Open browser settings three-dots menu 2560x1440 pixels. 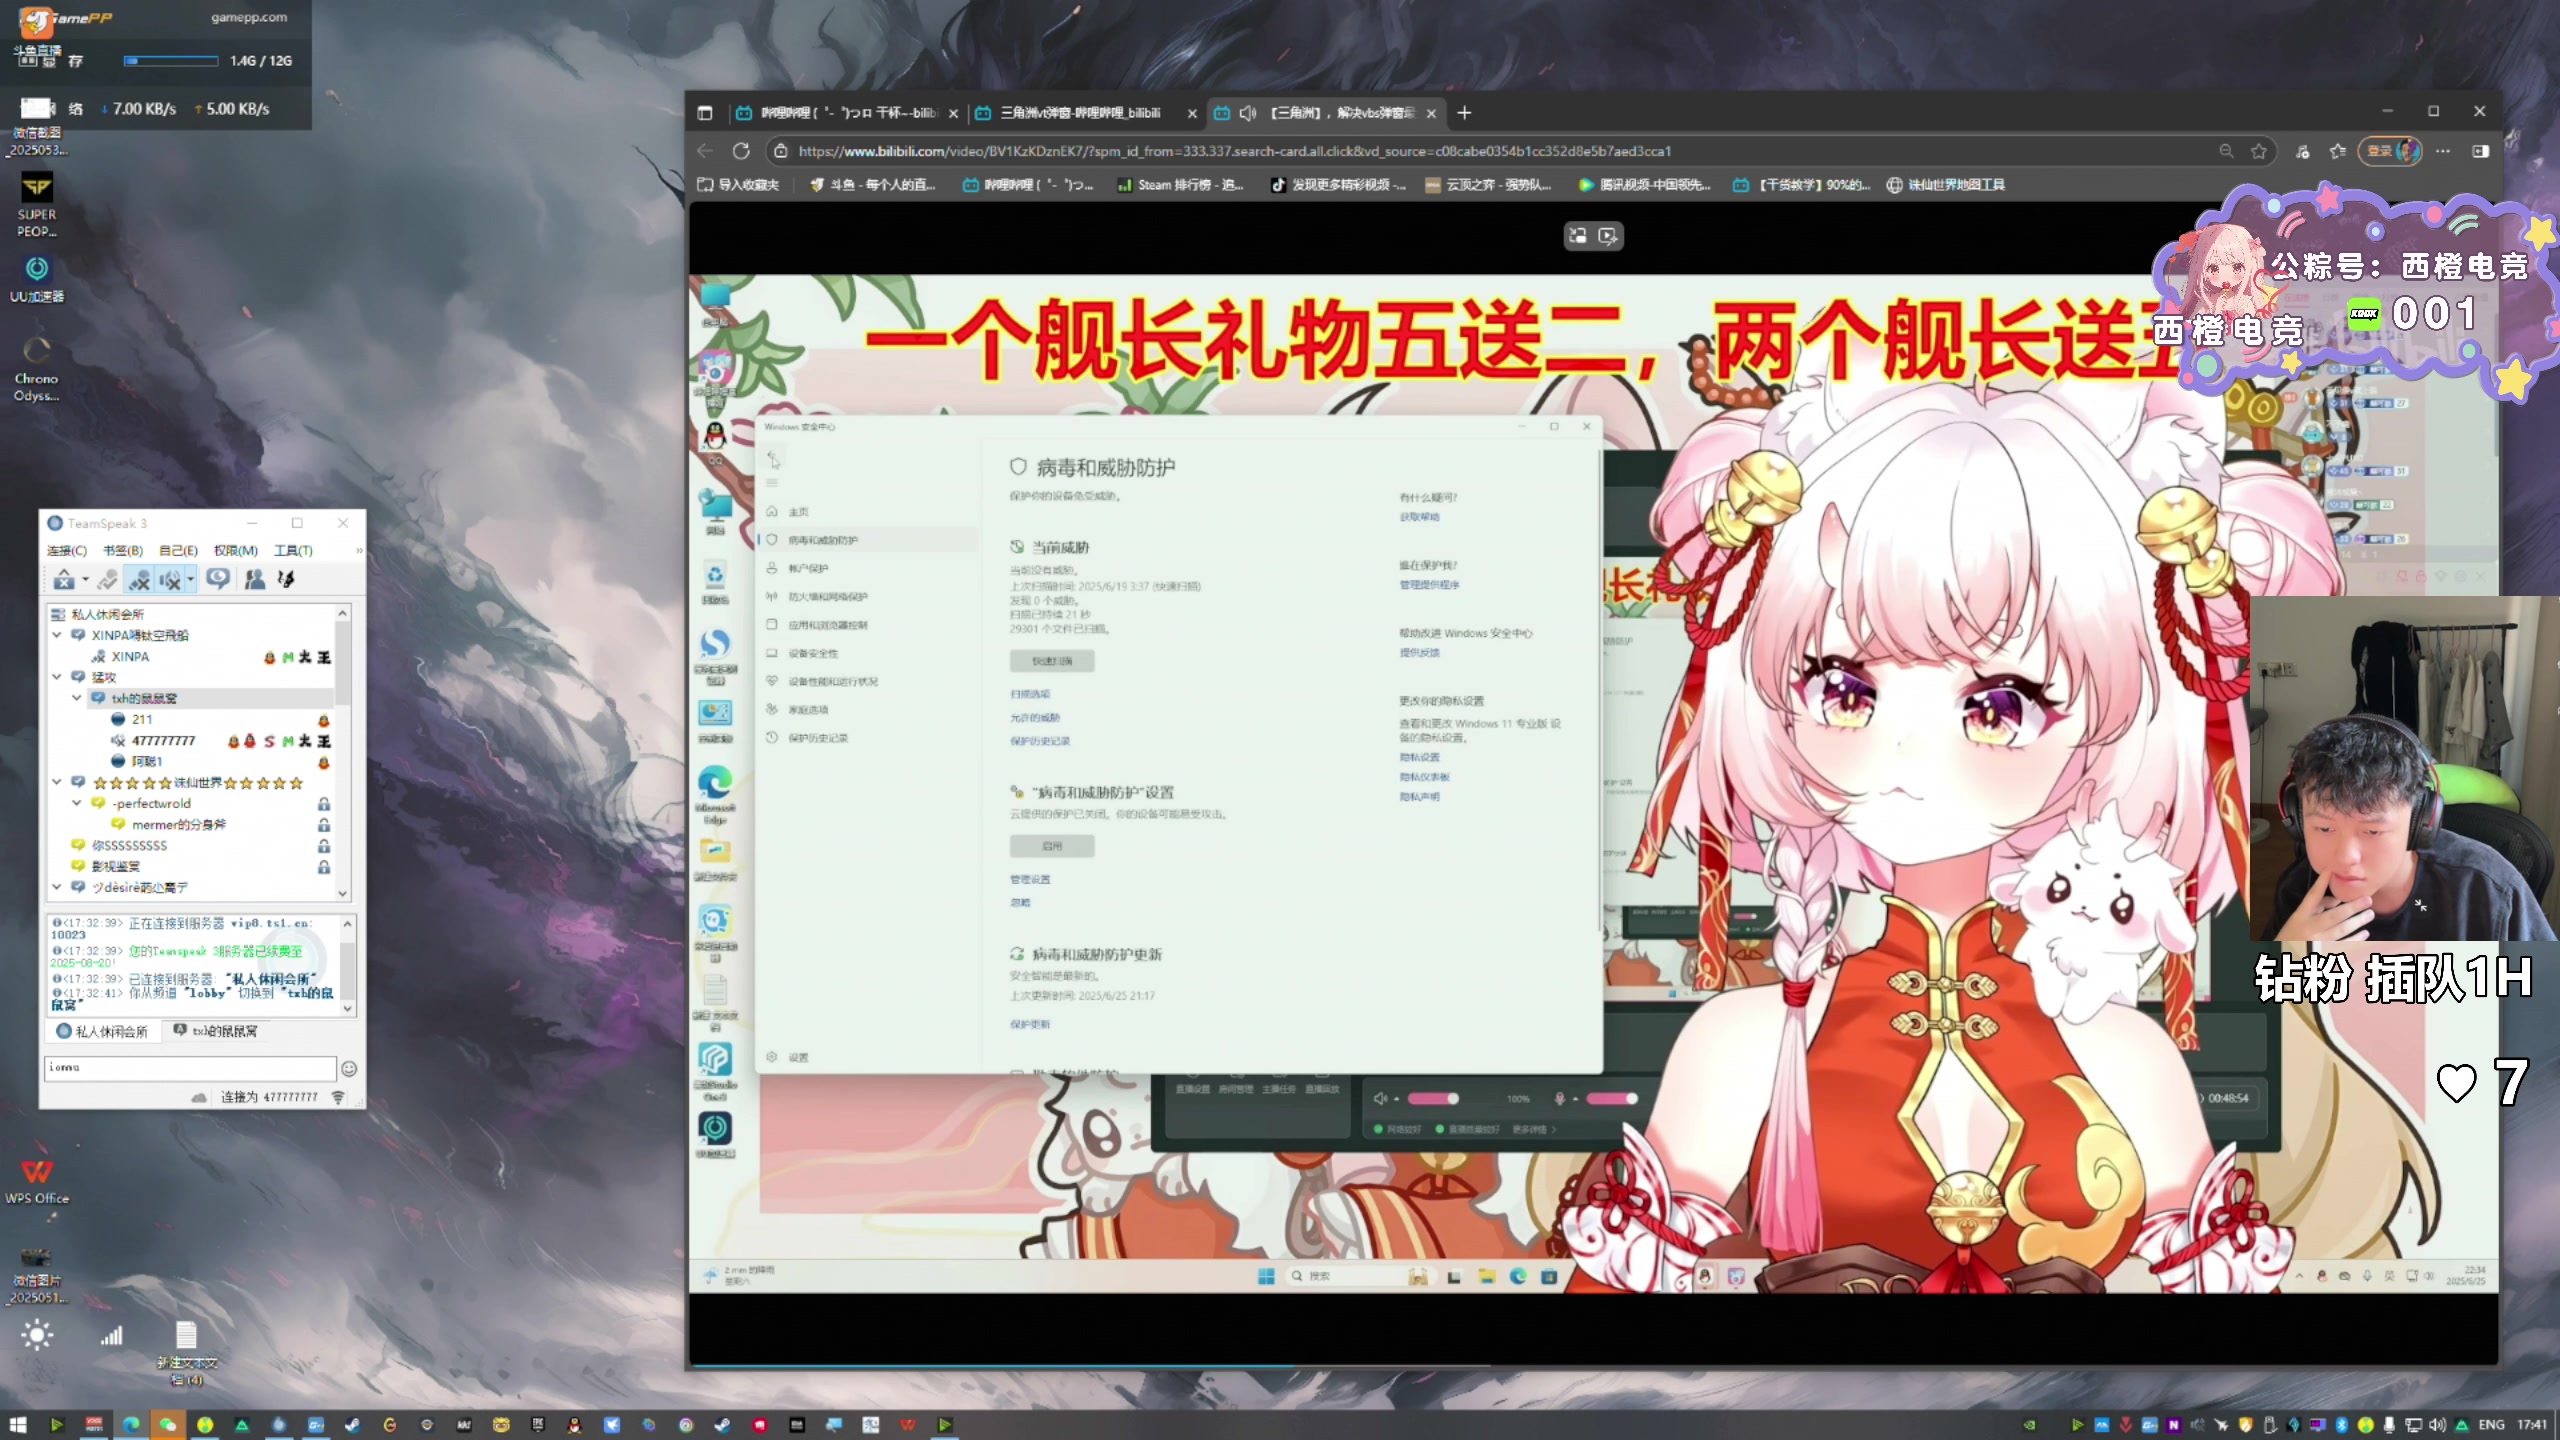[x=2443, y=151]
